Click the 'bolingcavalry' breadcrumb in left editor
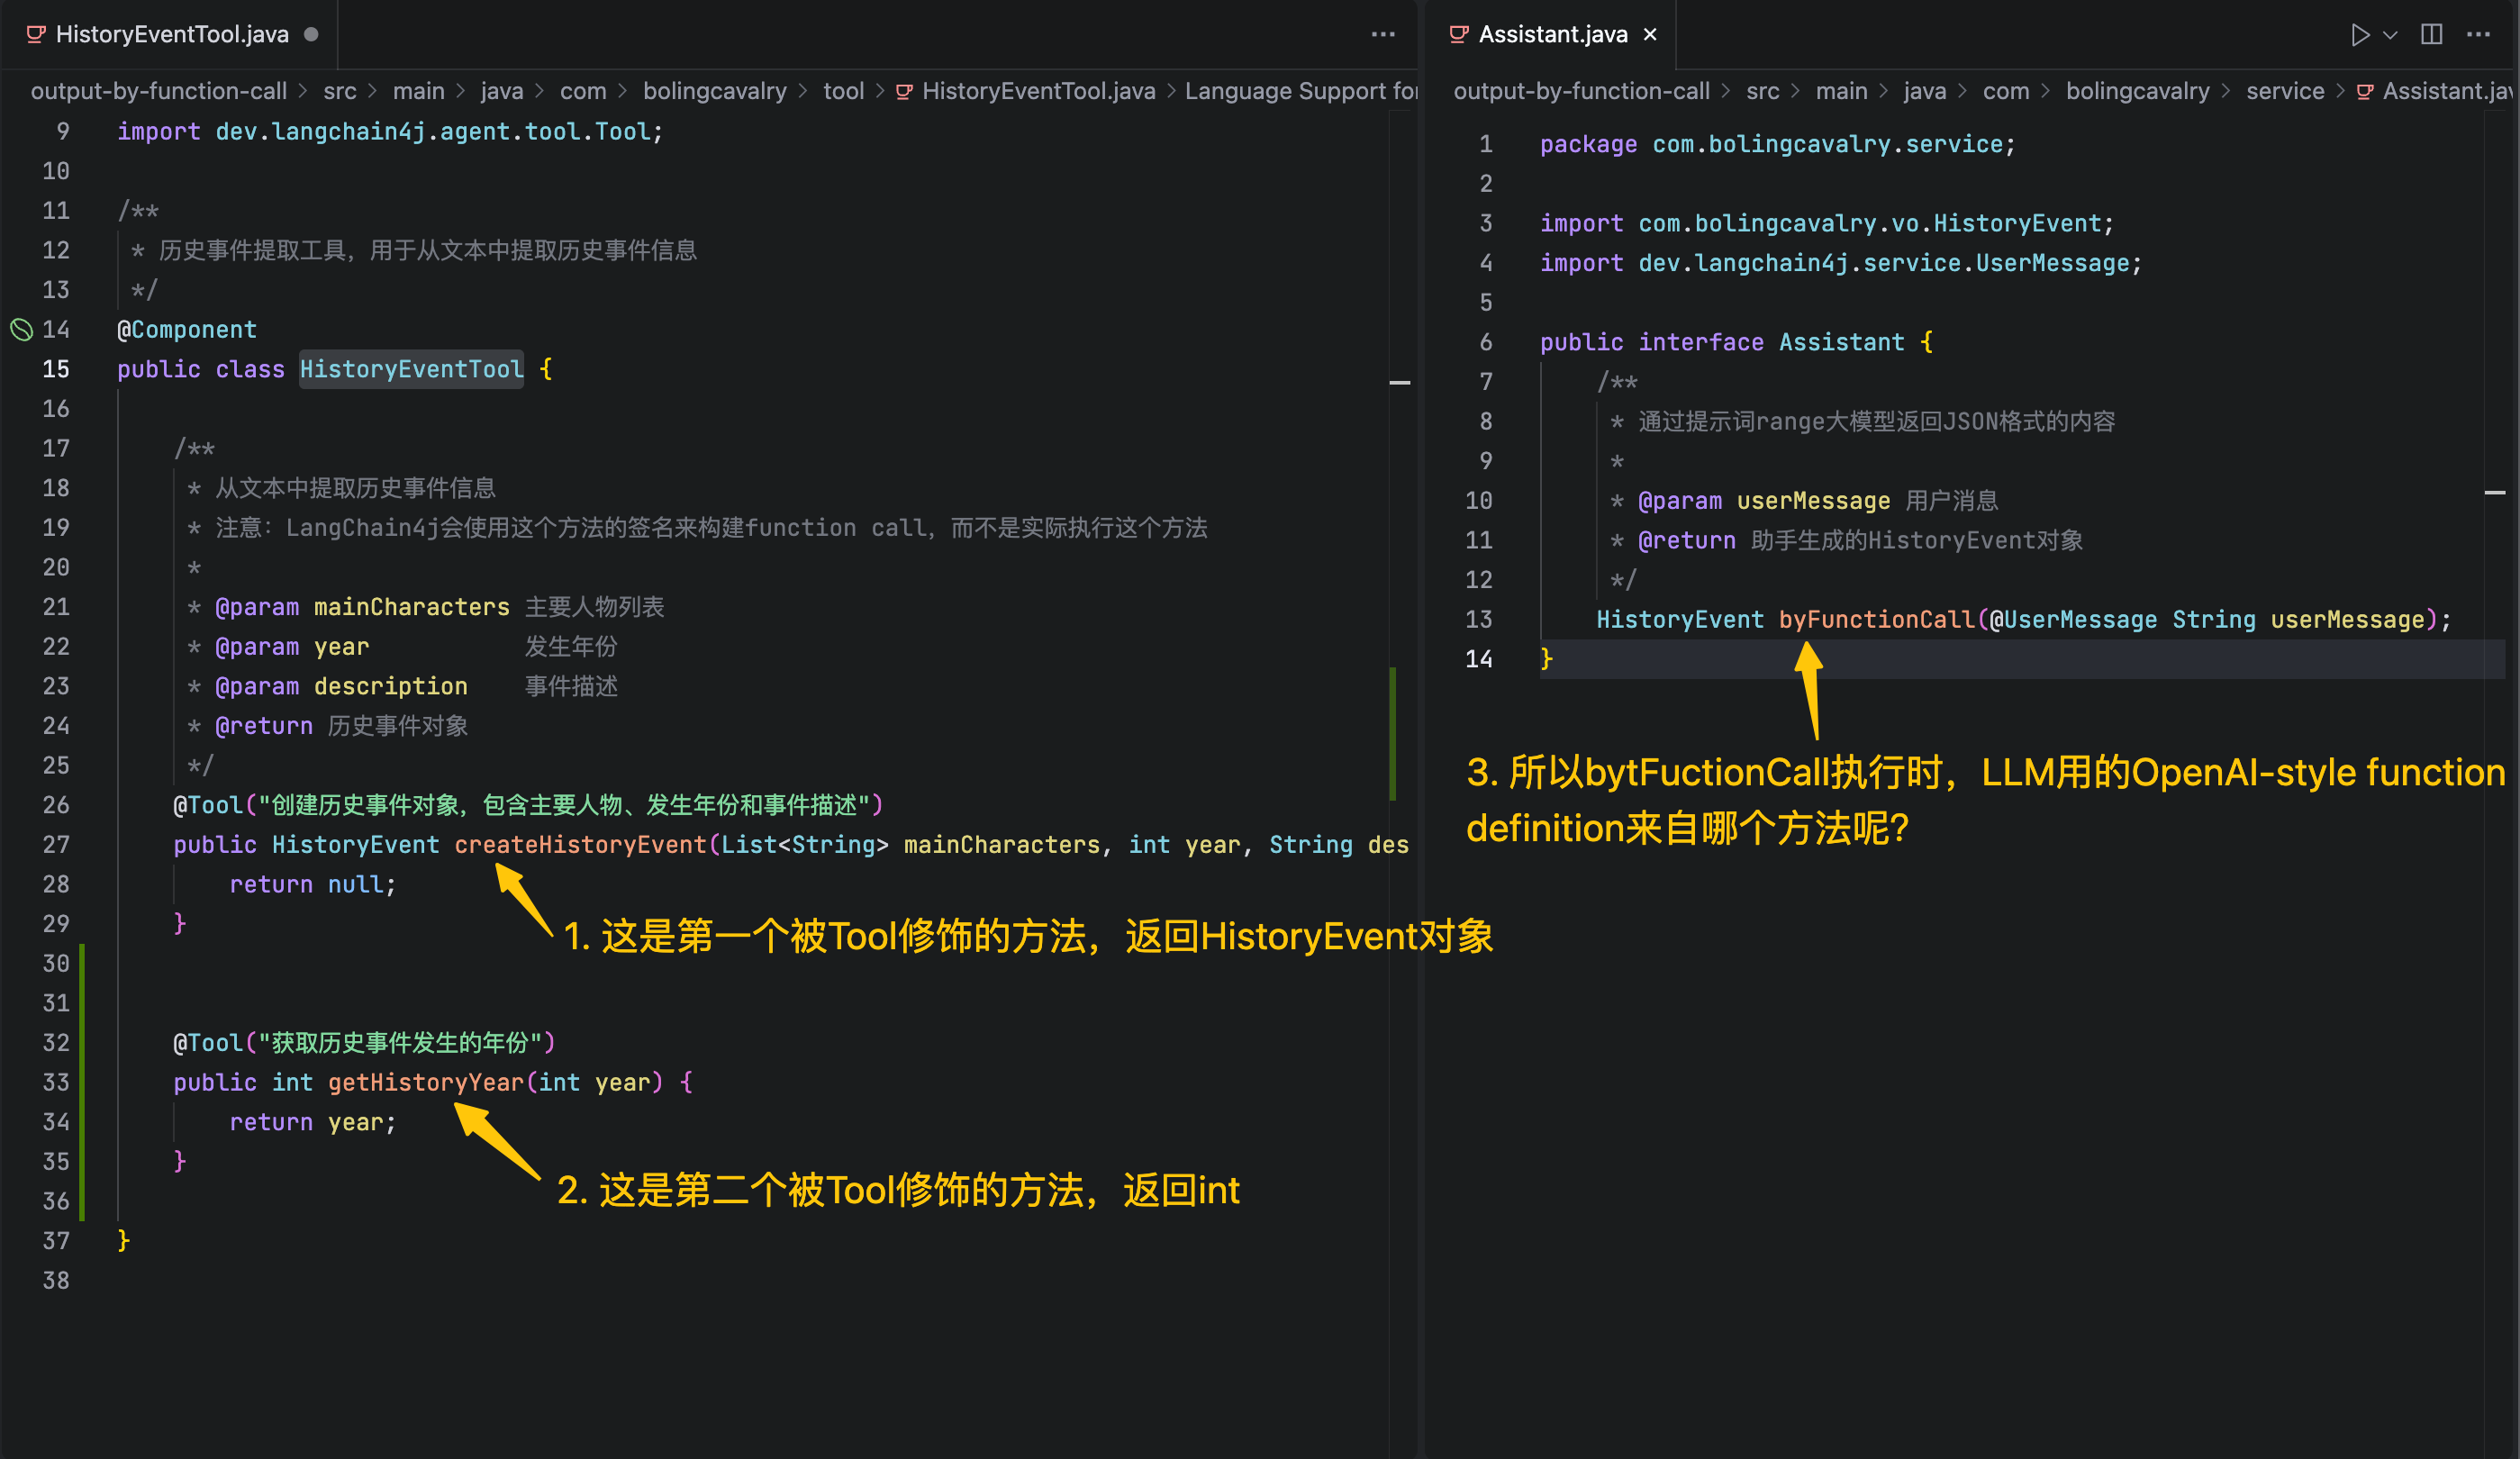 [714, 91]
